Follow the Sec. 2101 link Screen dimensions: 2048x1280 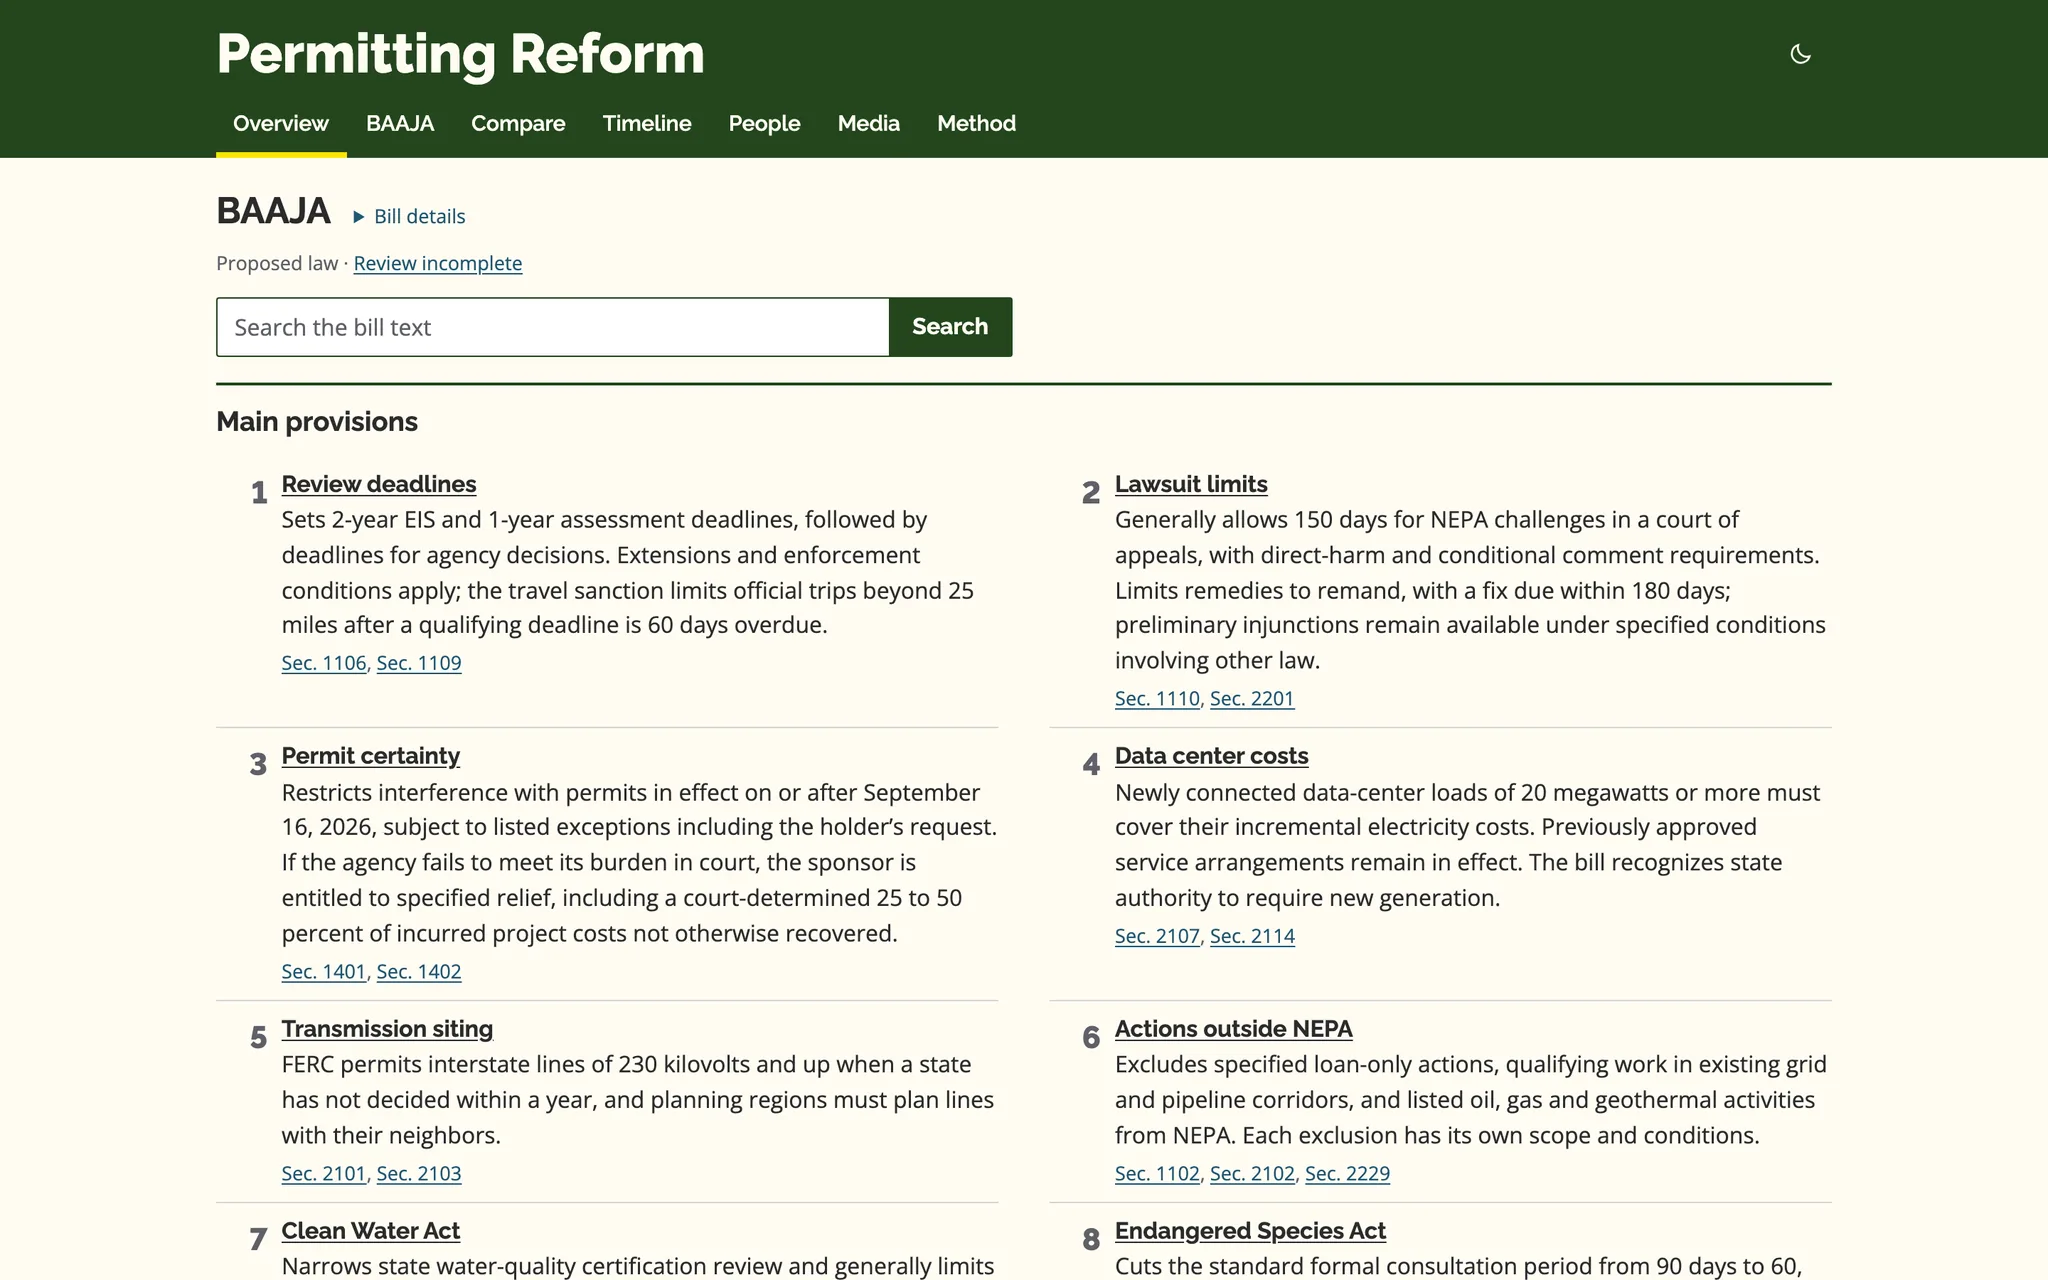324,1174
